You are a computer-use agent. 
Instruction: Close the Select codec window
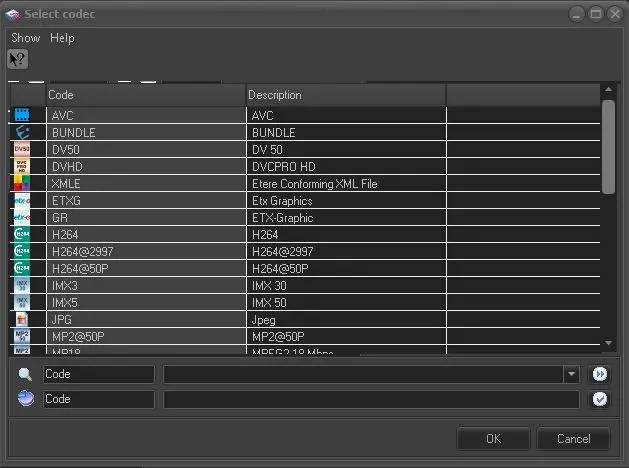tap(615, 14)
